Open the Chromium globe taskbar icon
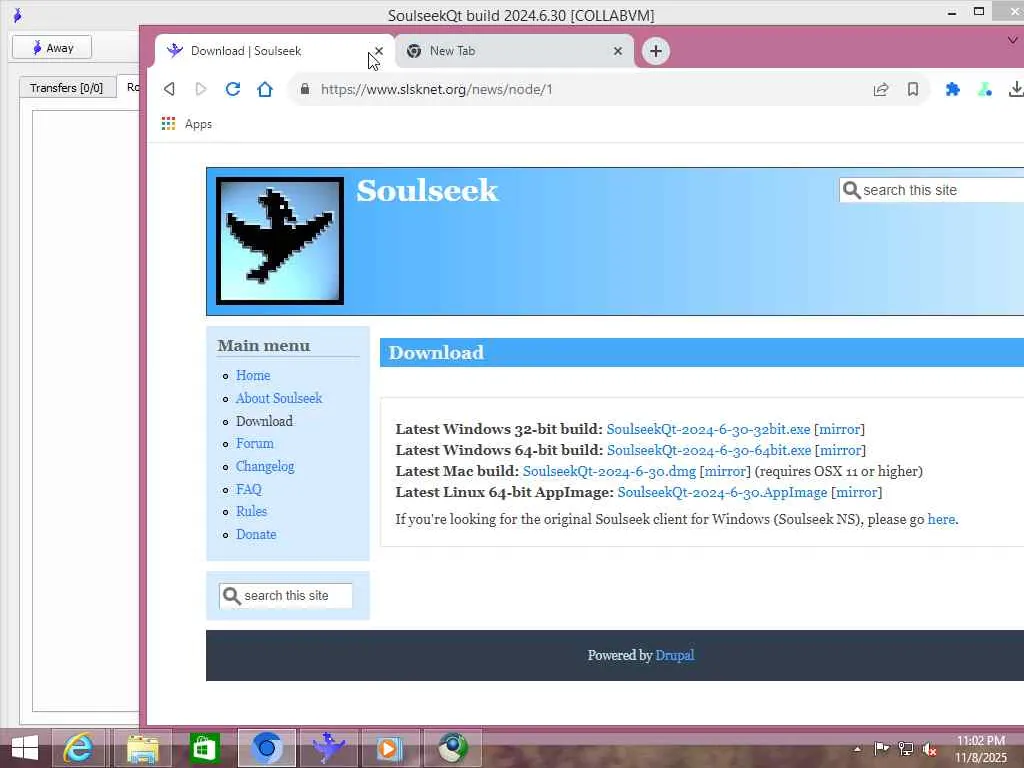Screen dimensions: 1024x768 452,748
